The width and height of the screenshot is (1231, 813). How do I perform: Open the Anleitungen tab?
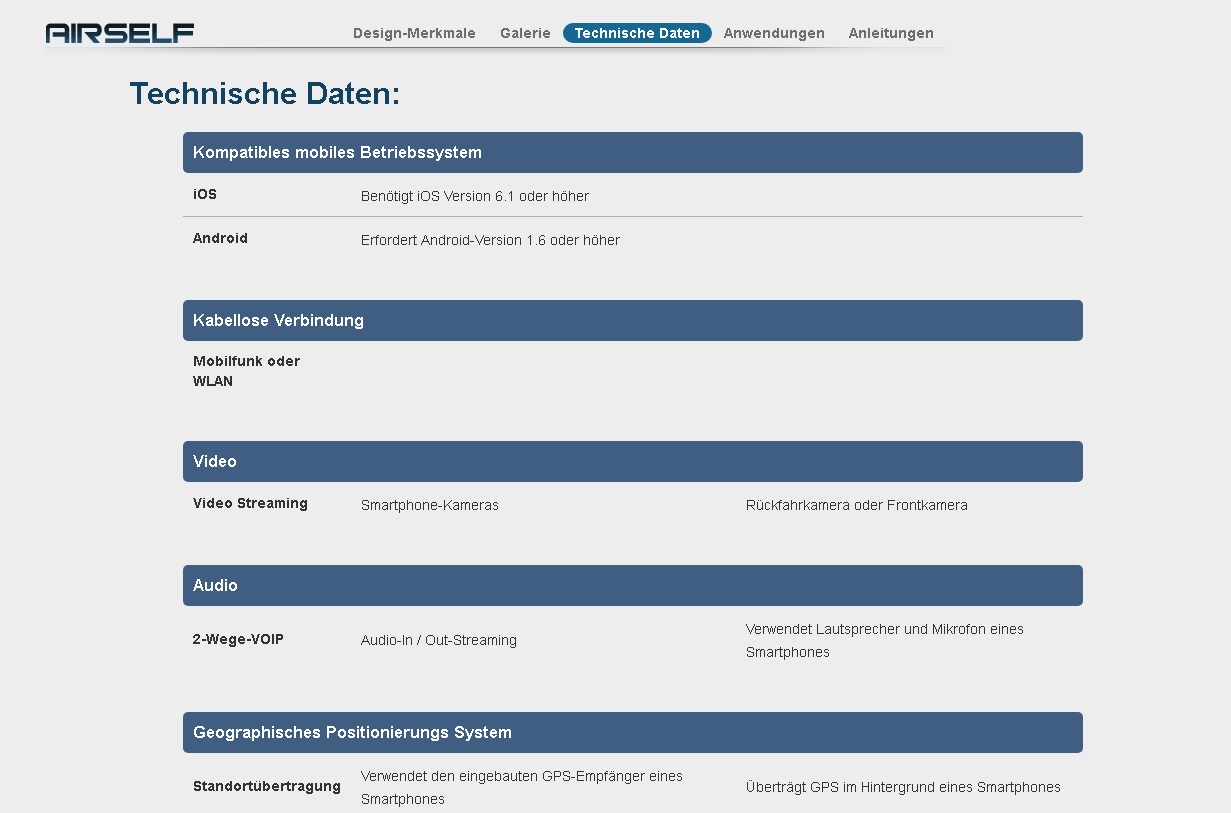click(x=891, y=33)
